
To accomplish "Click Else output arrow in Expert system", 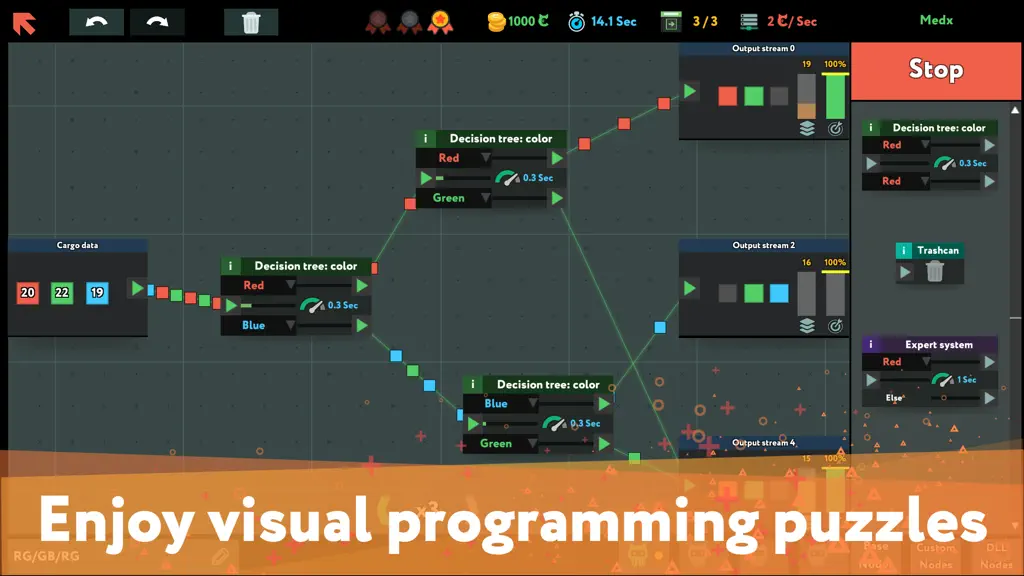I will [x=989, y=398].
